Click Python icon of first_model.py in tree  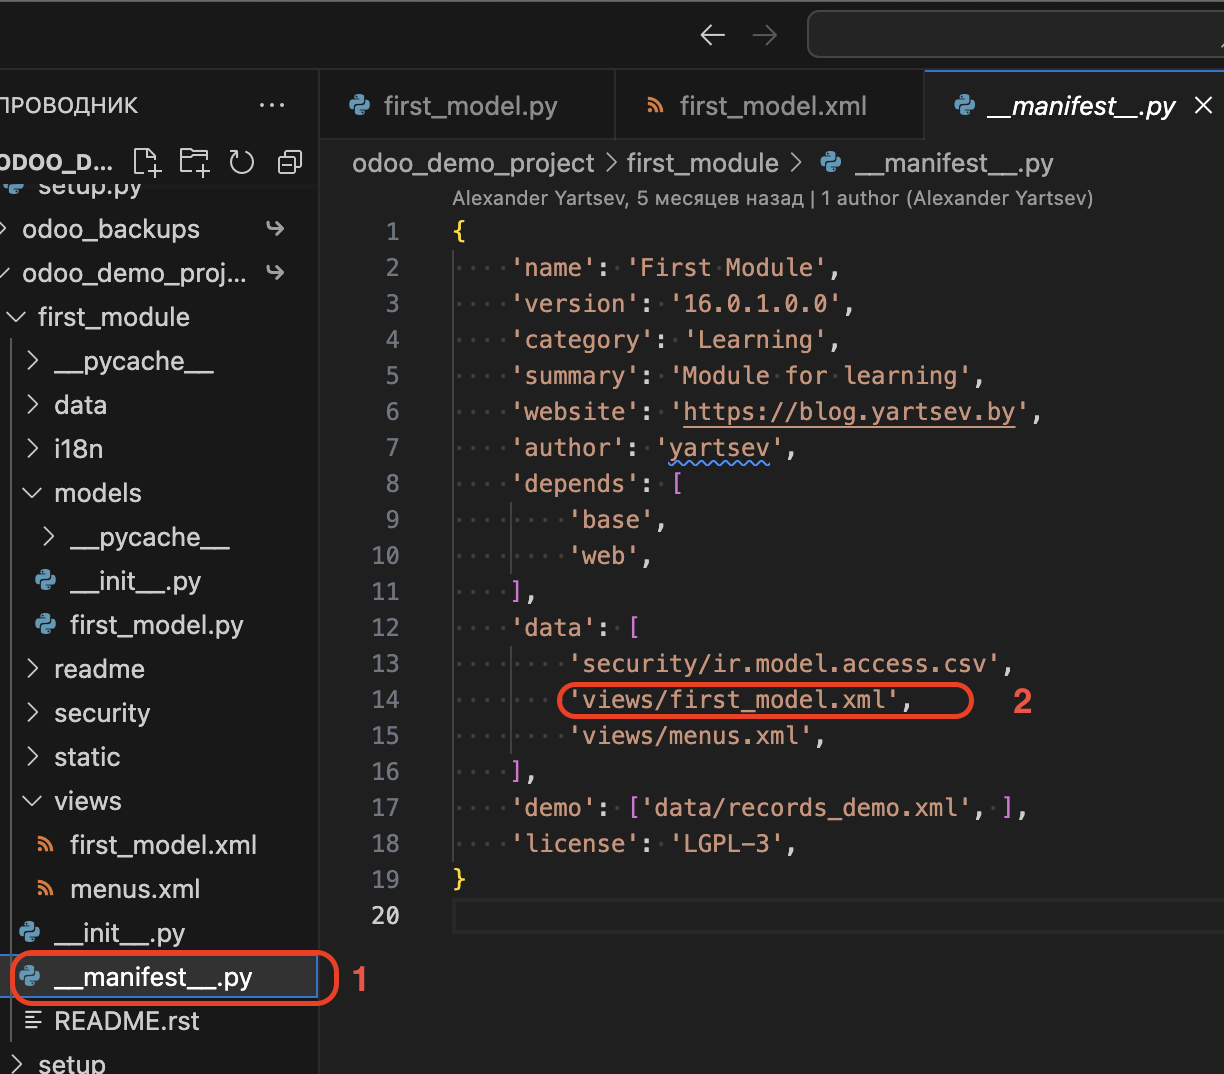tap(46, 625)
